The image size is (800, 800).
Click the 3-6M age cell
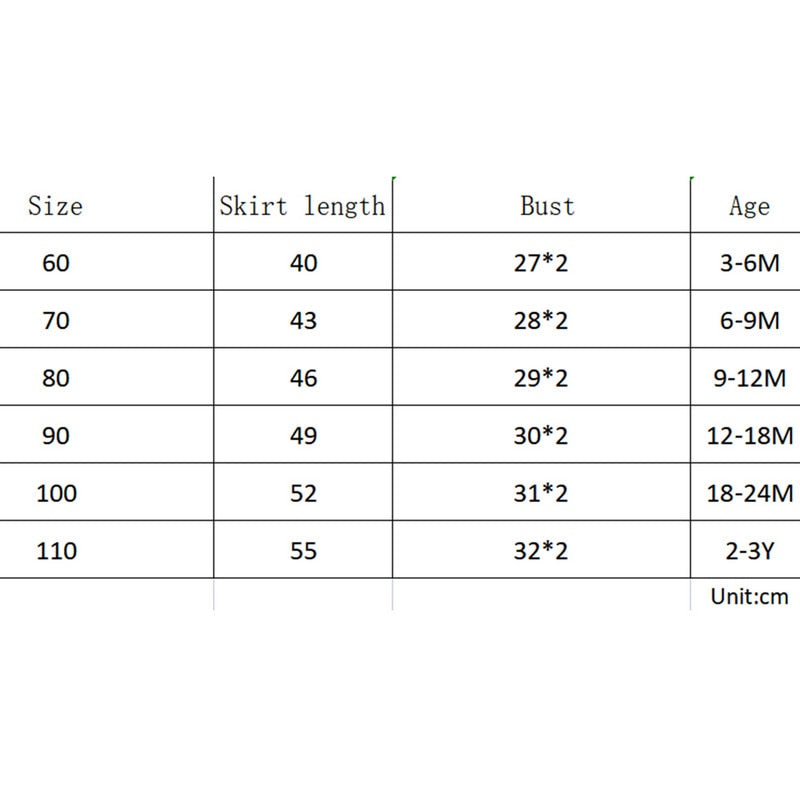point(749,264)
